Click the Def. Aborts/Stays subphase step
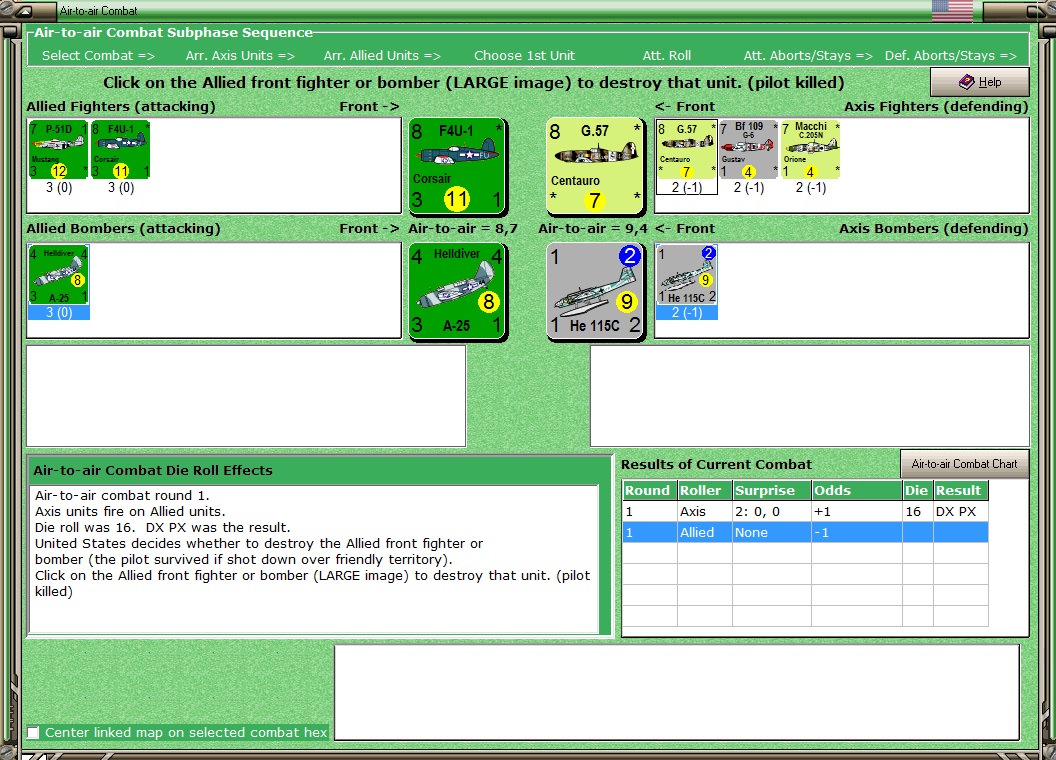Viewport: 1056px width, 760px height. pyautogui.click(x=950, y=56)
